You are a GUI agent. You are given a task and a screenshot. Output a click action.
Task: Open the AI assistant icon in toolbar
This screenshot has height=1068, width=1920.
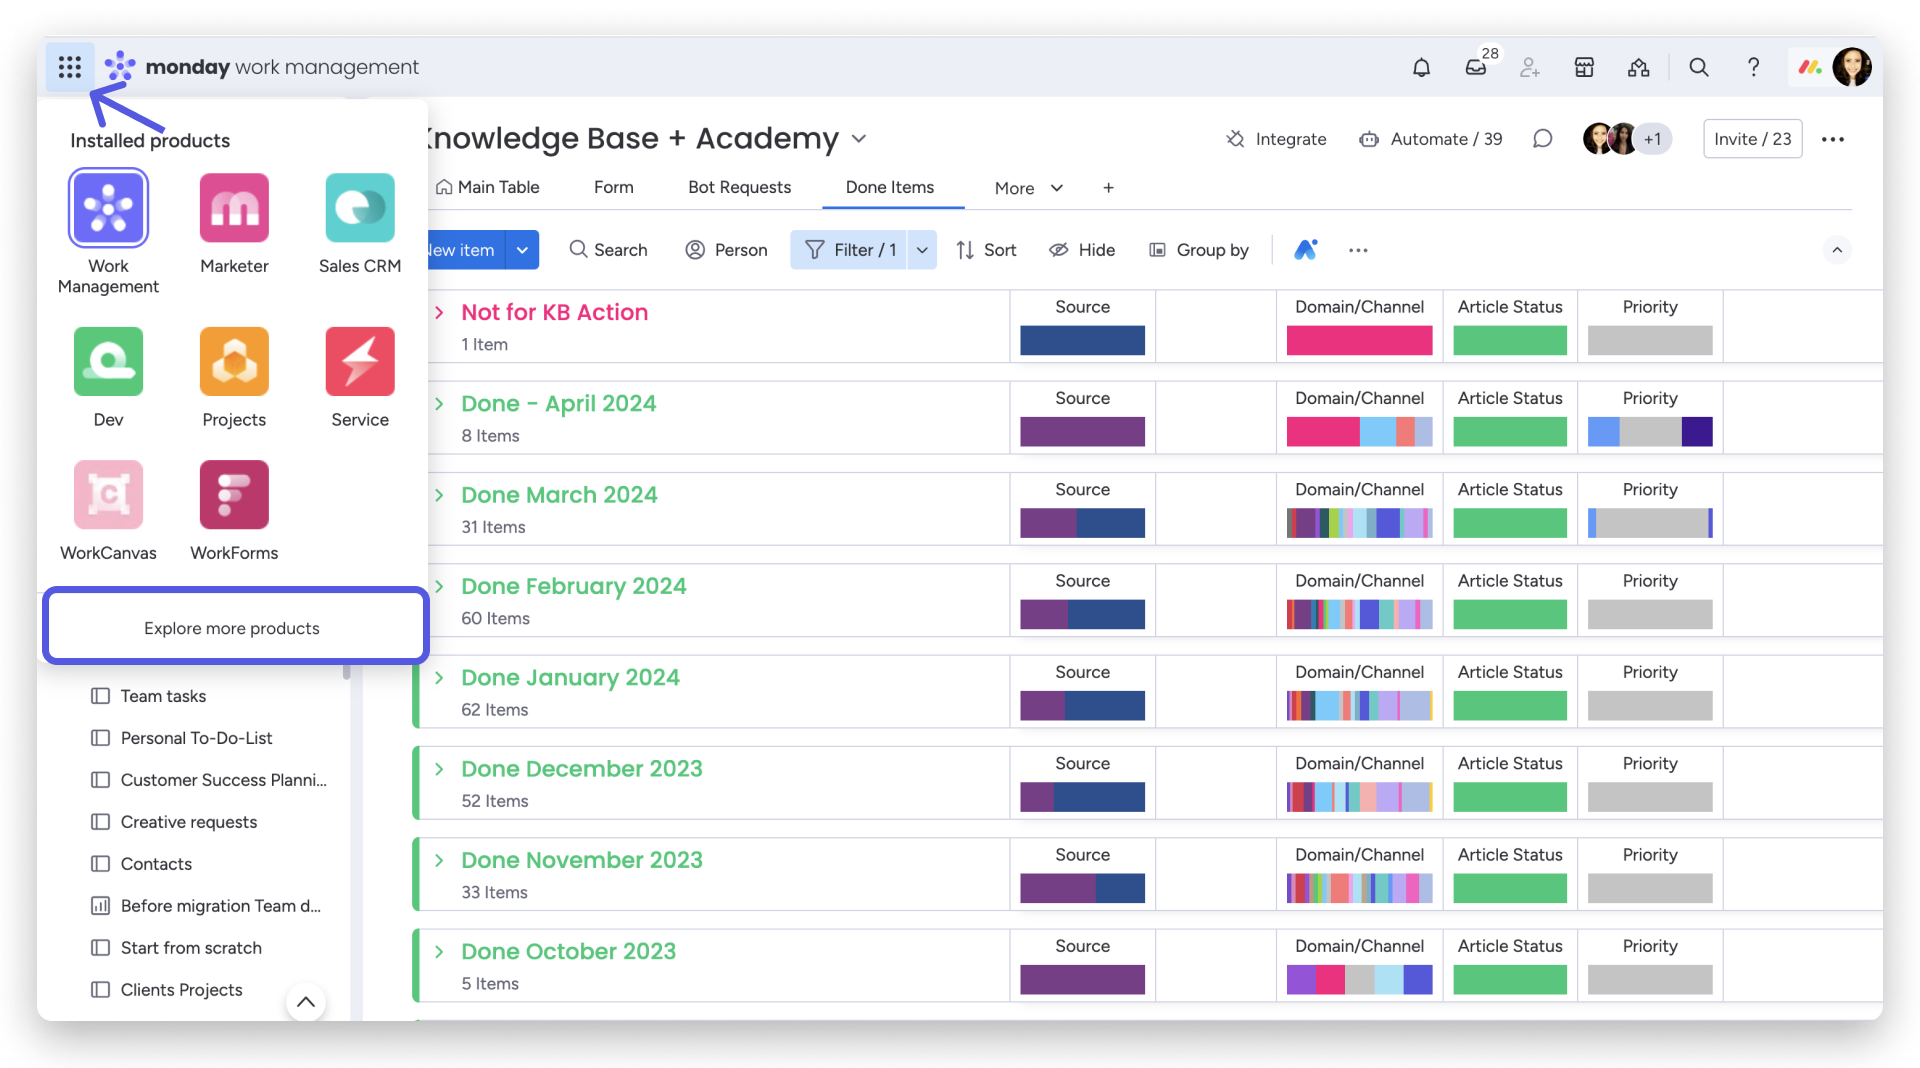[1306, 250]
